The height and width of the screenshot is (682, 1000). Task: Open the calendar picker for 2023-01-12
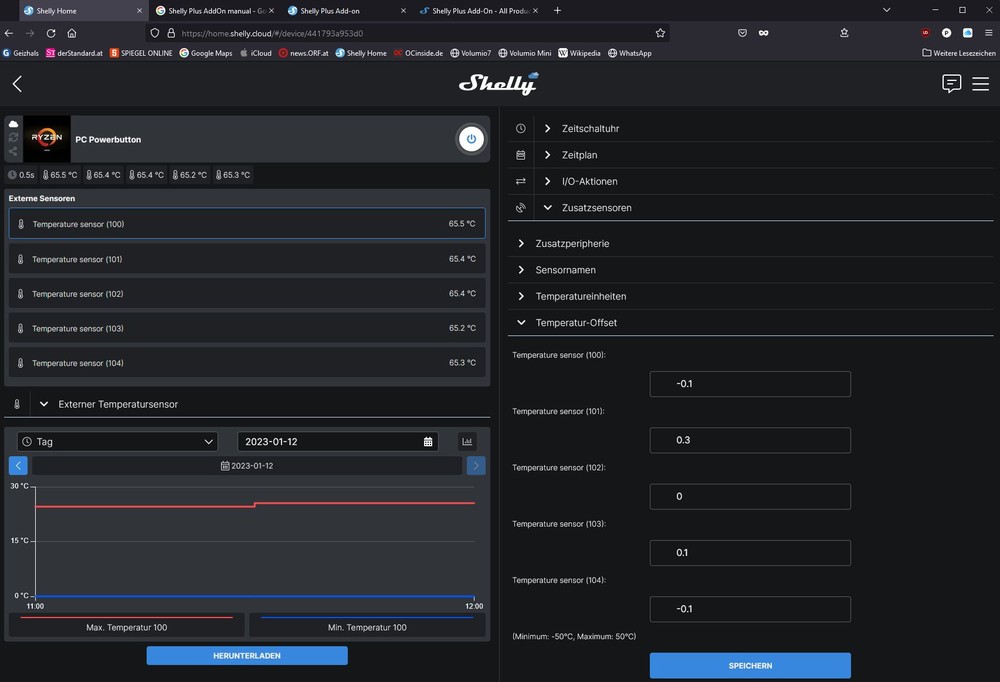pyautogui.click(x=428, y=441)
